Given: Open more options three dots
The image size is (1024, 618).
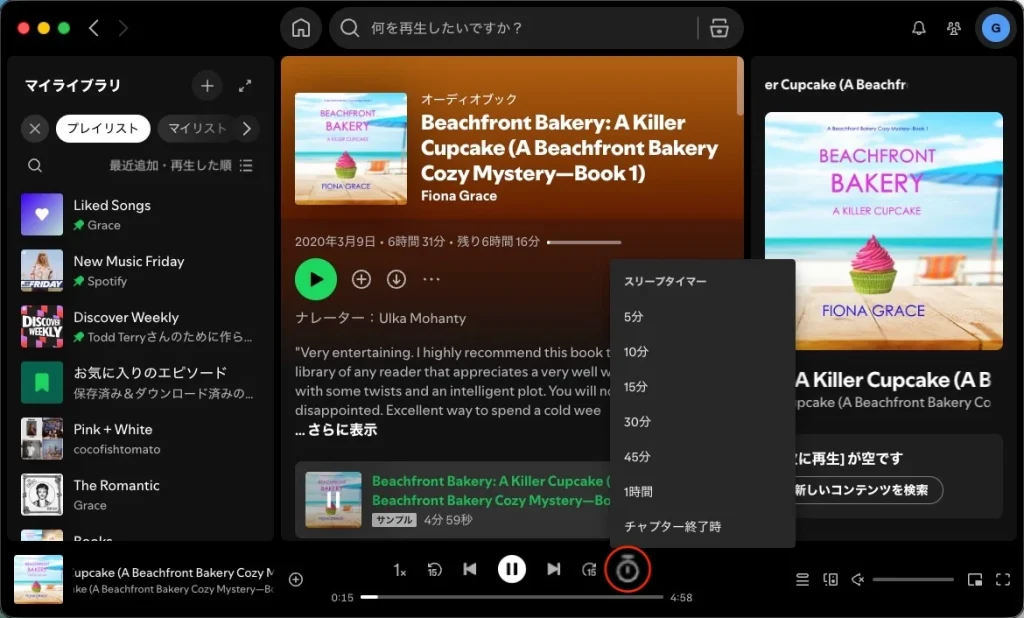Looking at the screenshot, I should (431, 280).
